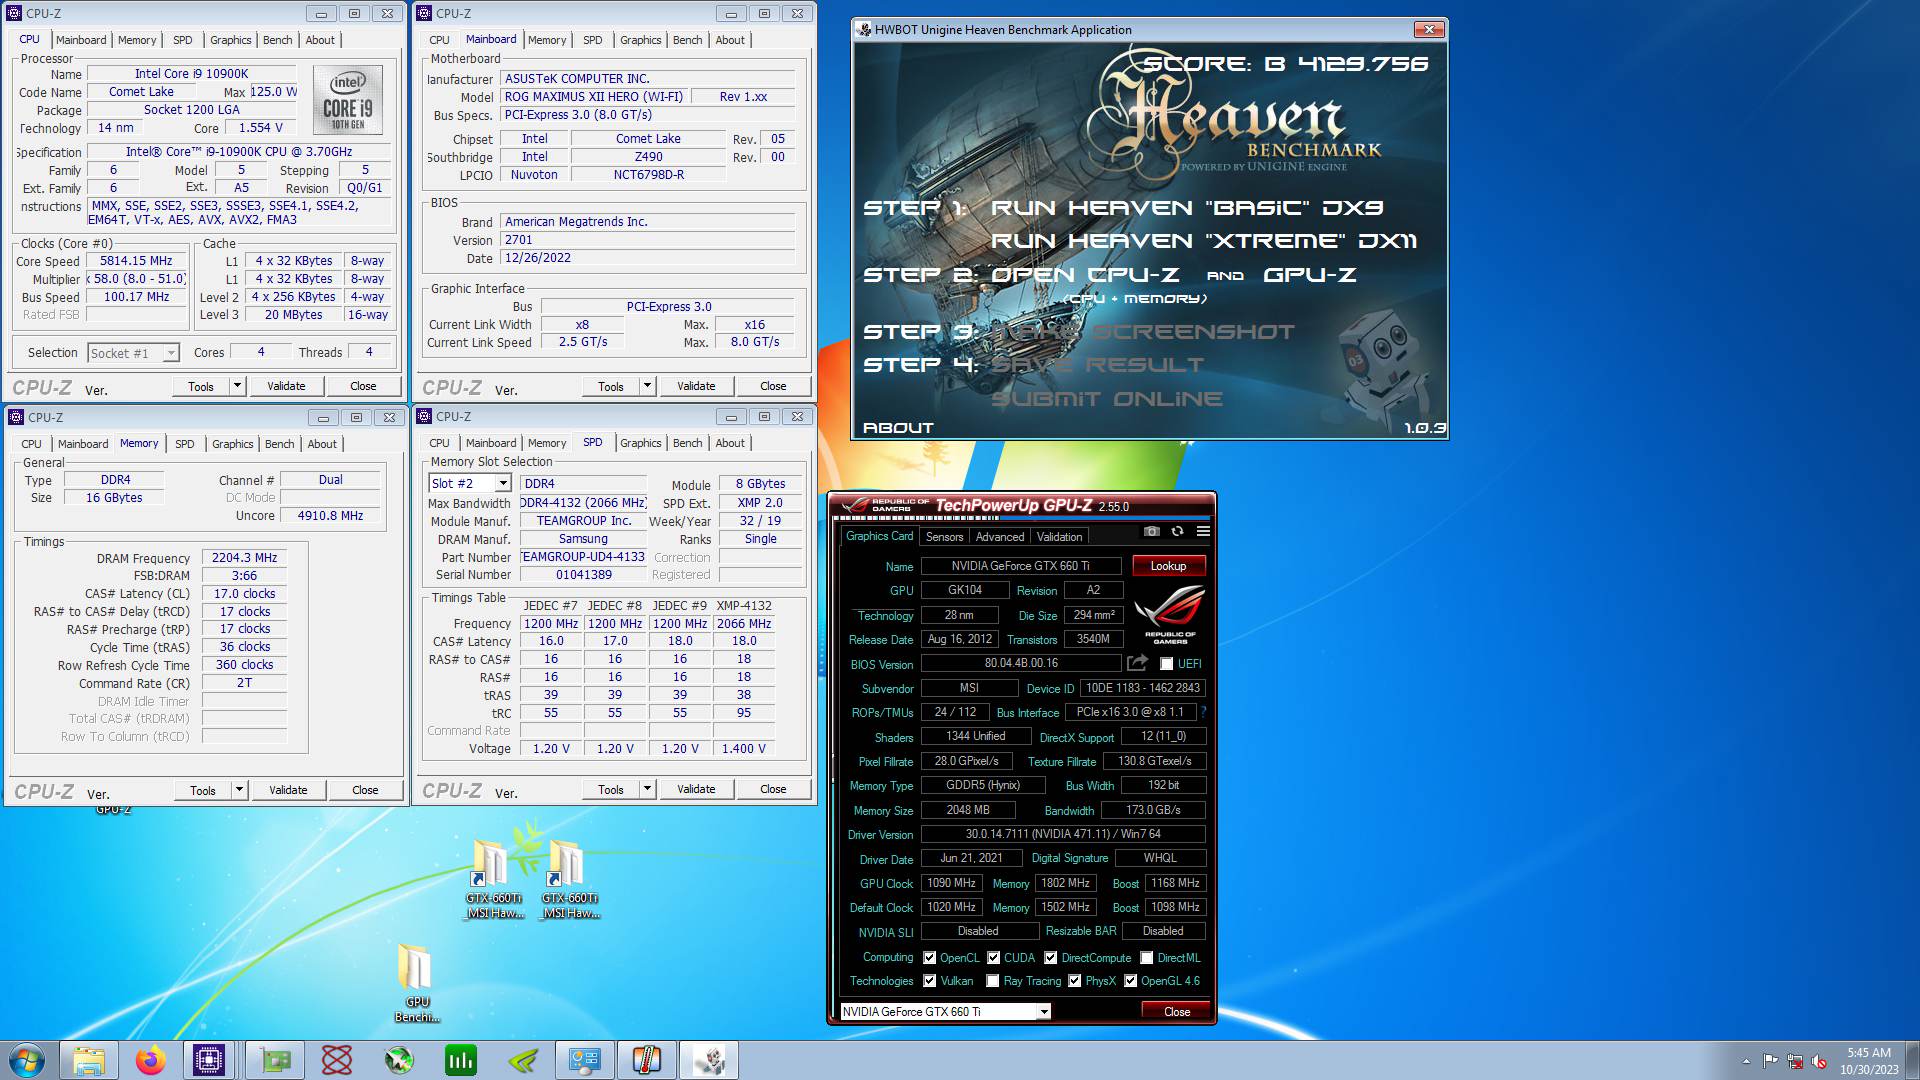This screenshot has width=1920, height=1080.
Task: Click the green sphere arrow taskbar icon
Action: (399, 1060)
